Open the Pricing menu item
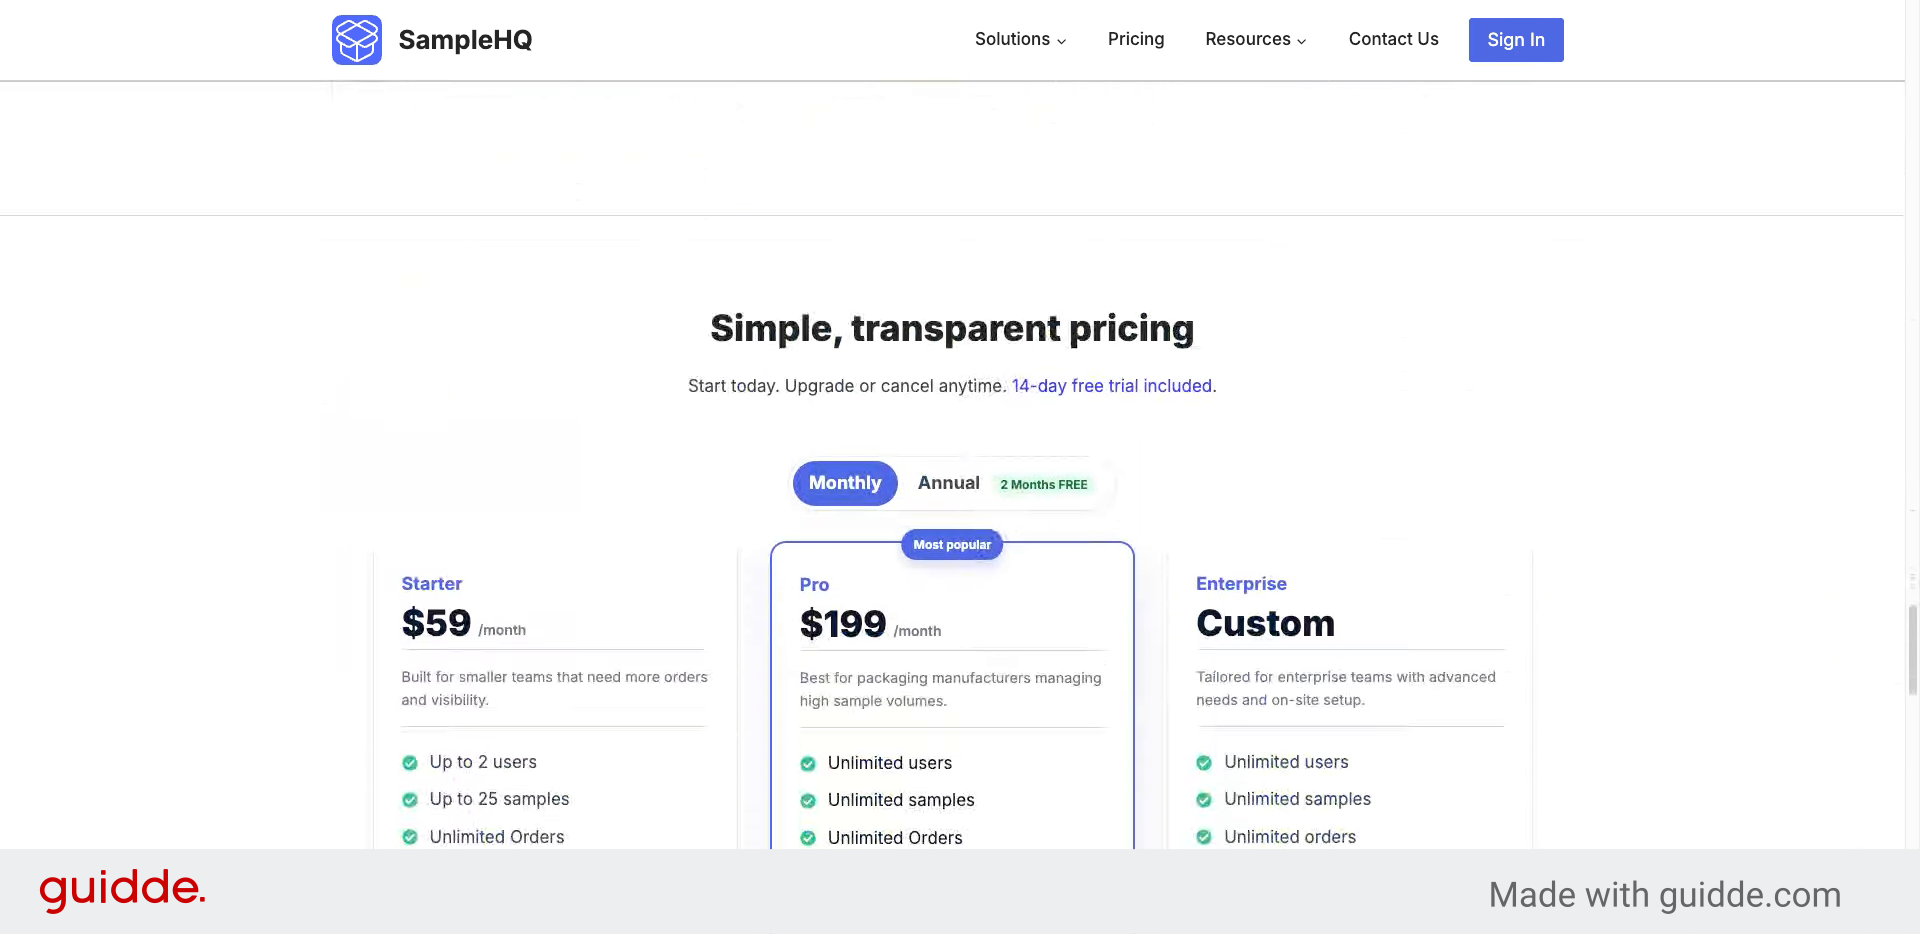Screen dimensions: 1920x934 click(1136, 39)
